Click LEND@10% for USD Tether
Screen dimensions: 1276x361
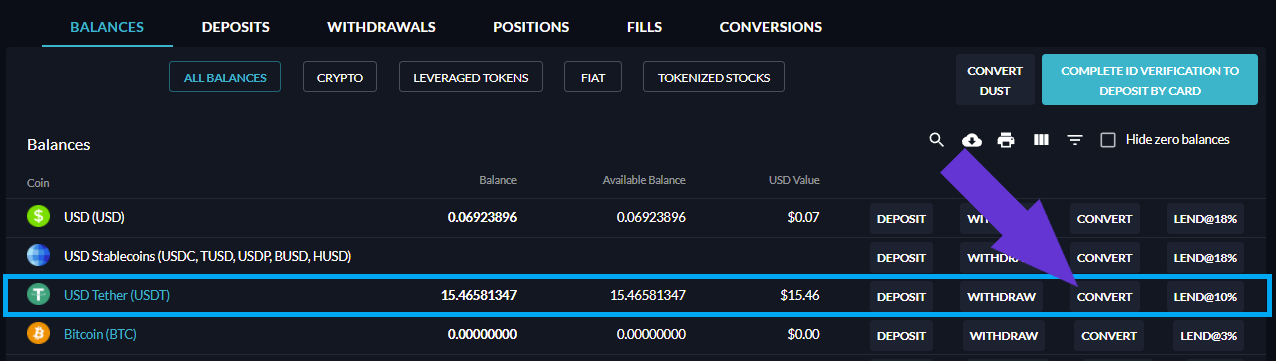[x=1205, y=297]
